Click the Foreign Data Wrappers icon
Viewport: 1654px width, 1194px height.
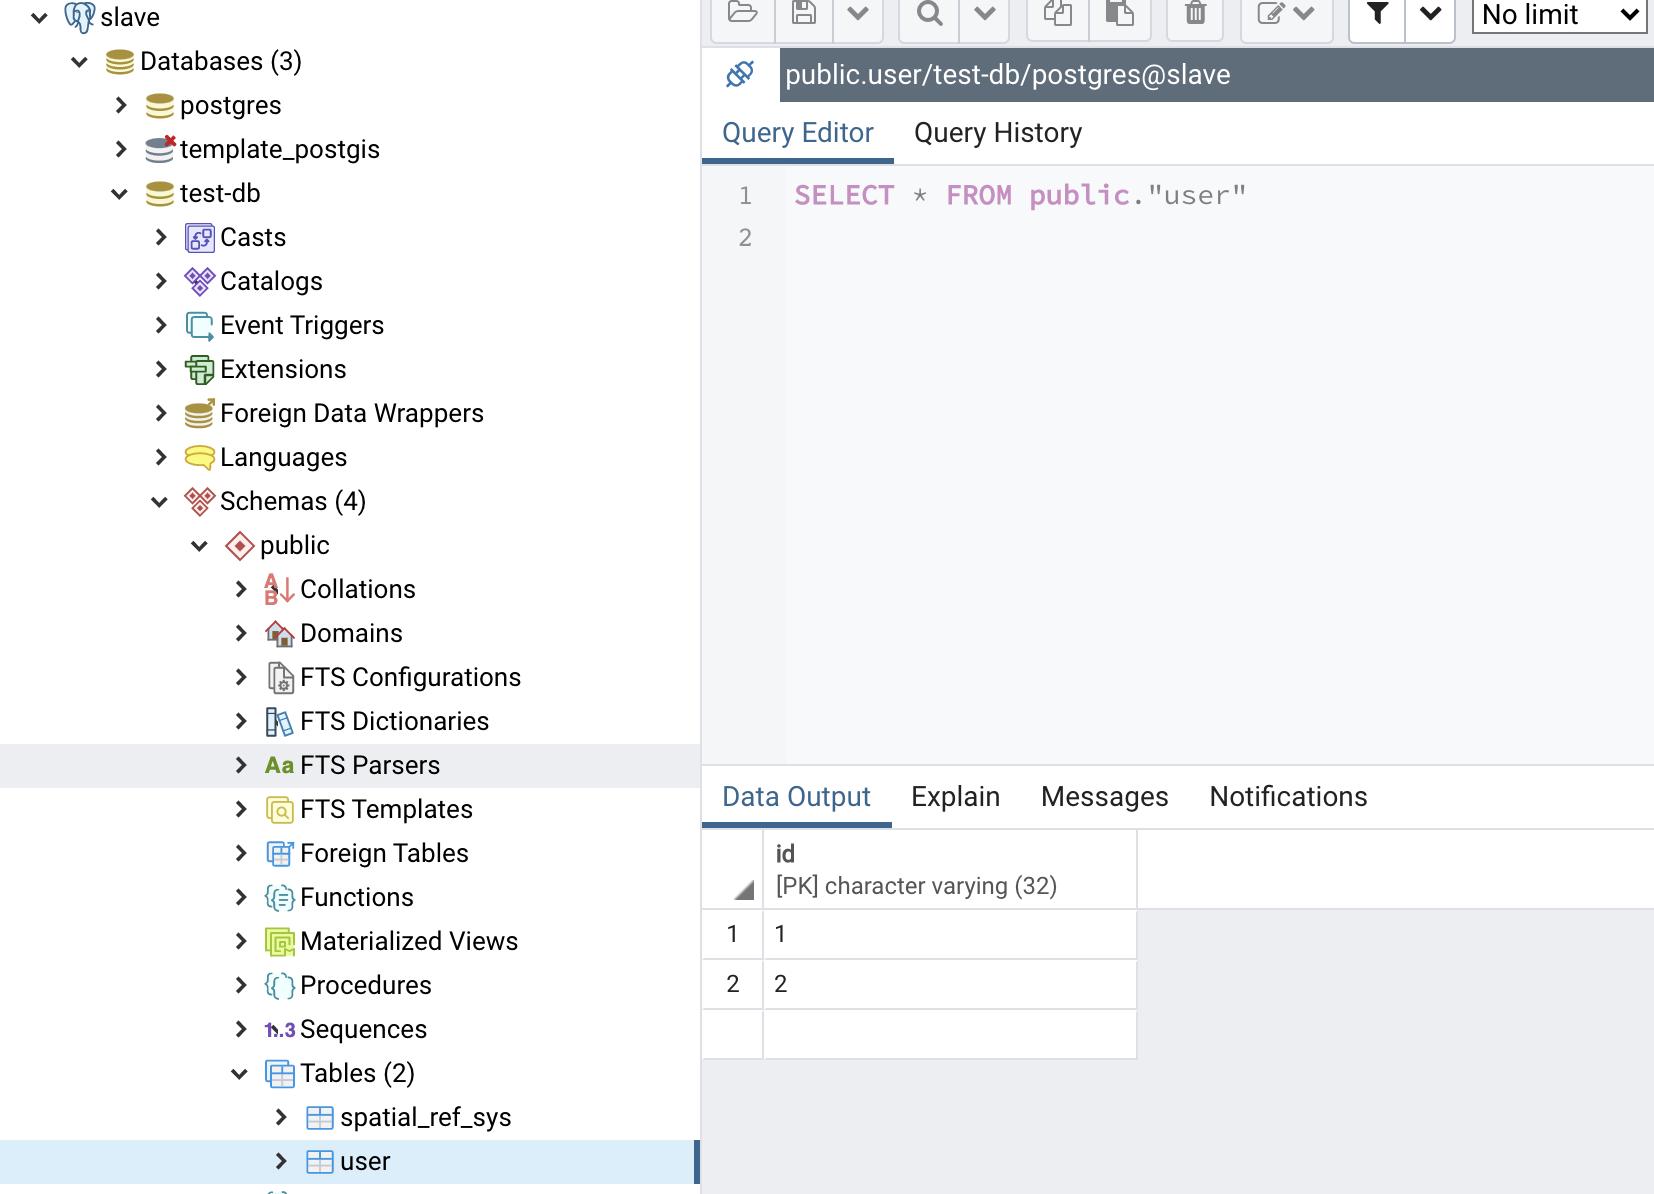click(x=200, y=413)
